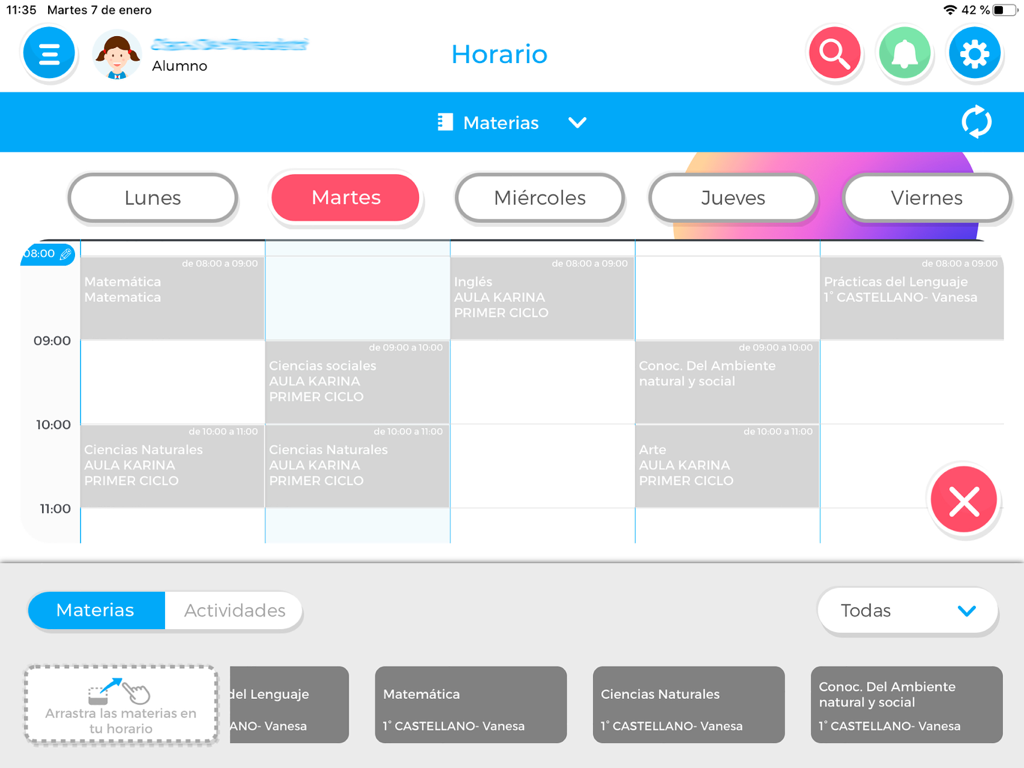This screenshot has width=1024, height=768.
Task: Open notifications via the bell icon
Action: (904, 53)
